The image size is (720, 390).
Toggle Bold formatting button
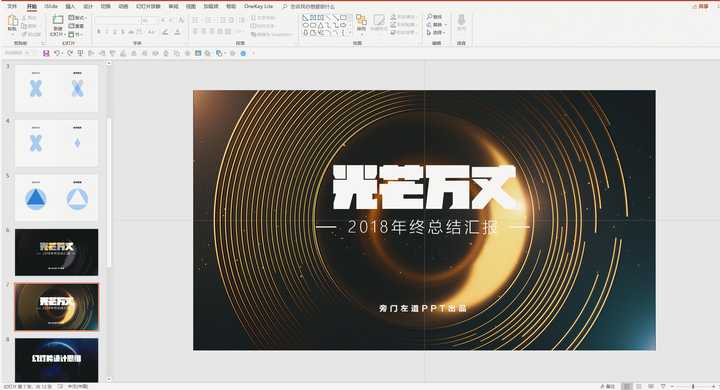coord(99,32)
